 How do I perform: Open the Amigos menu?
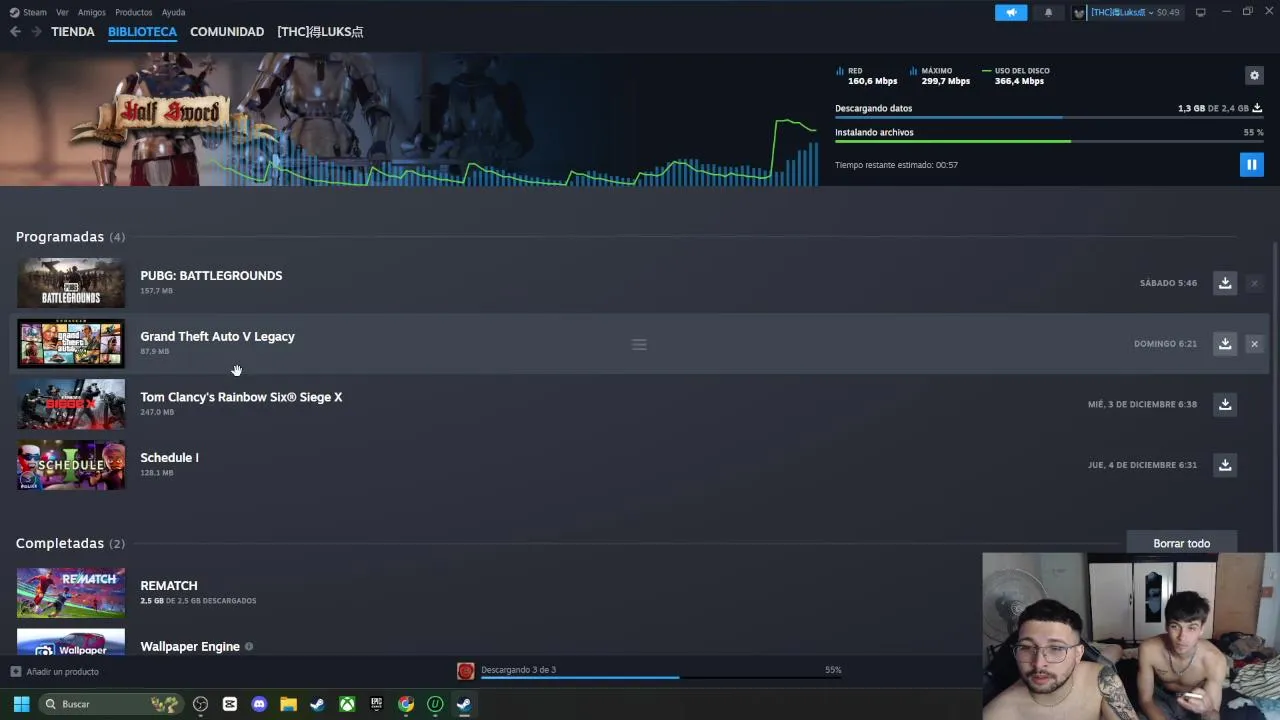91,12
